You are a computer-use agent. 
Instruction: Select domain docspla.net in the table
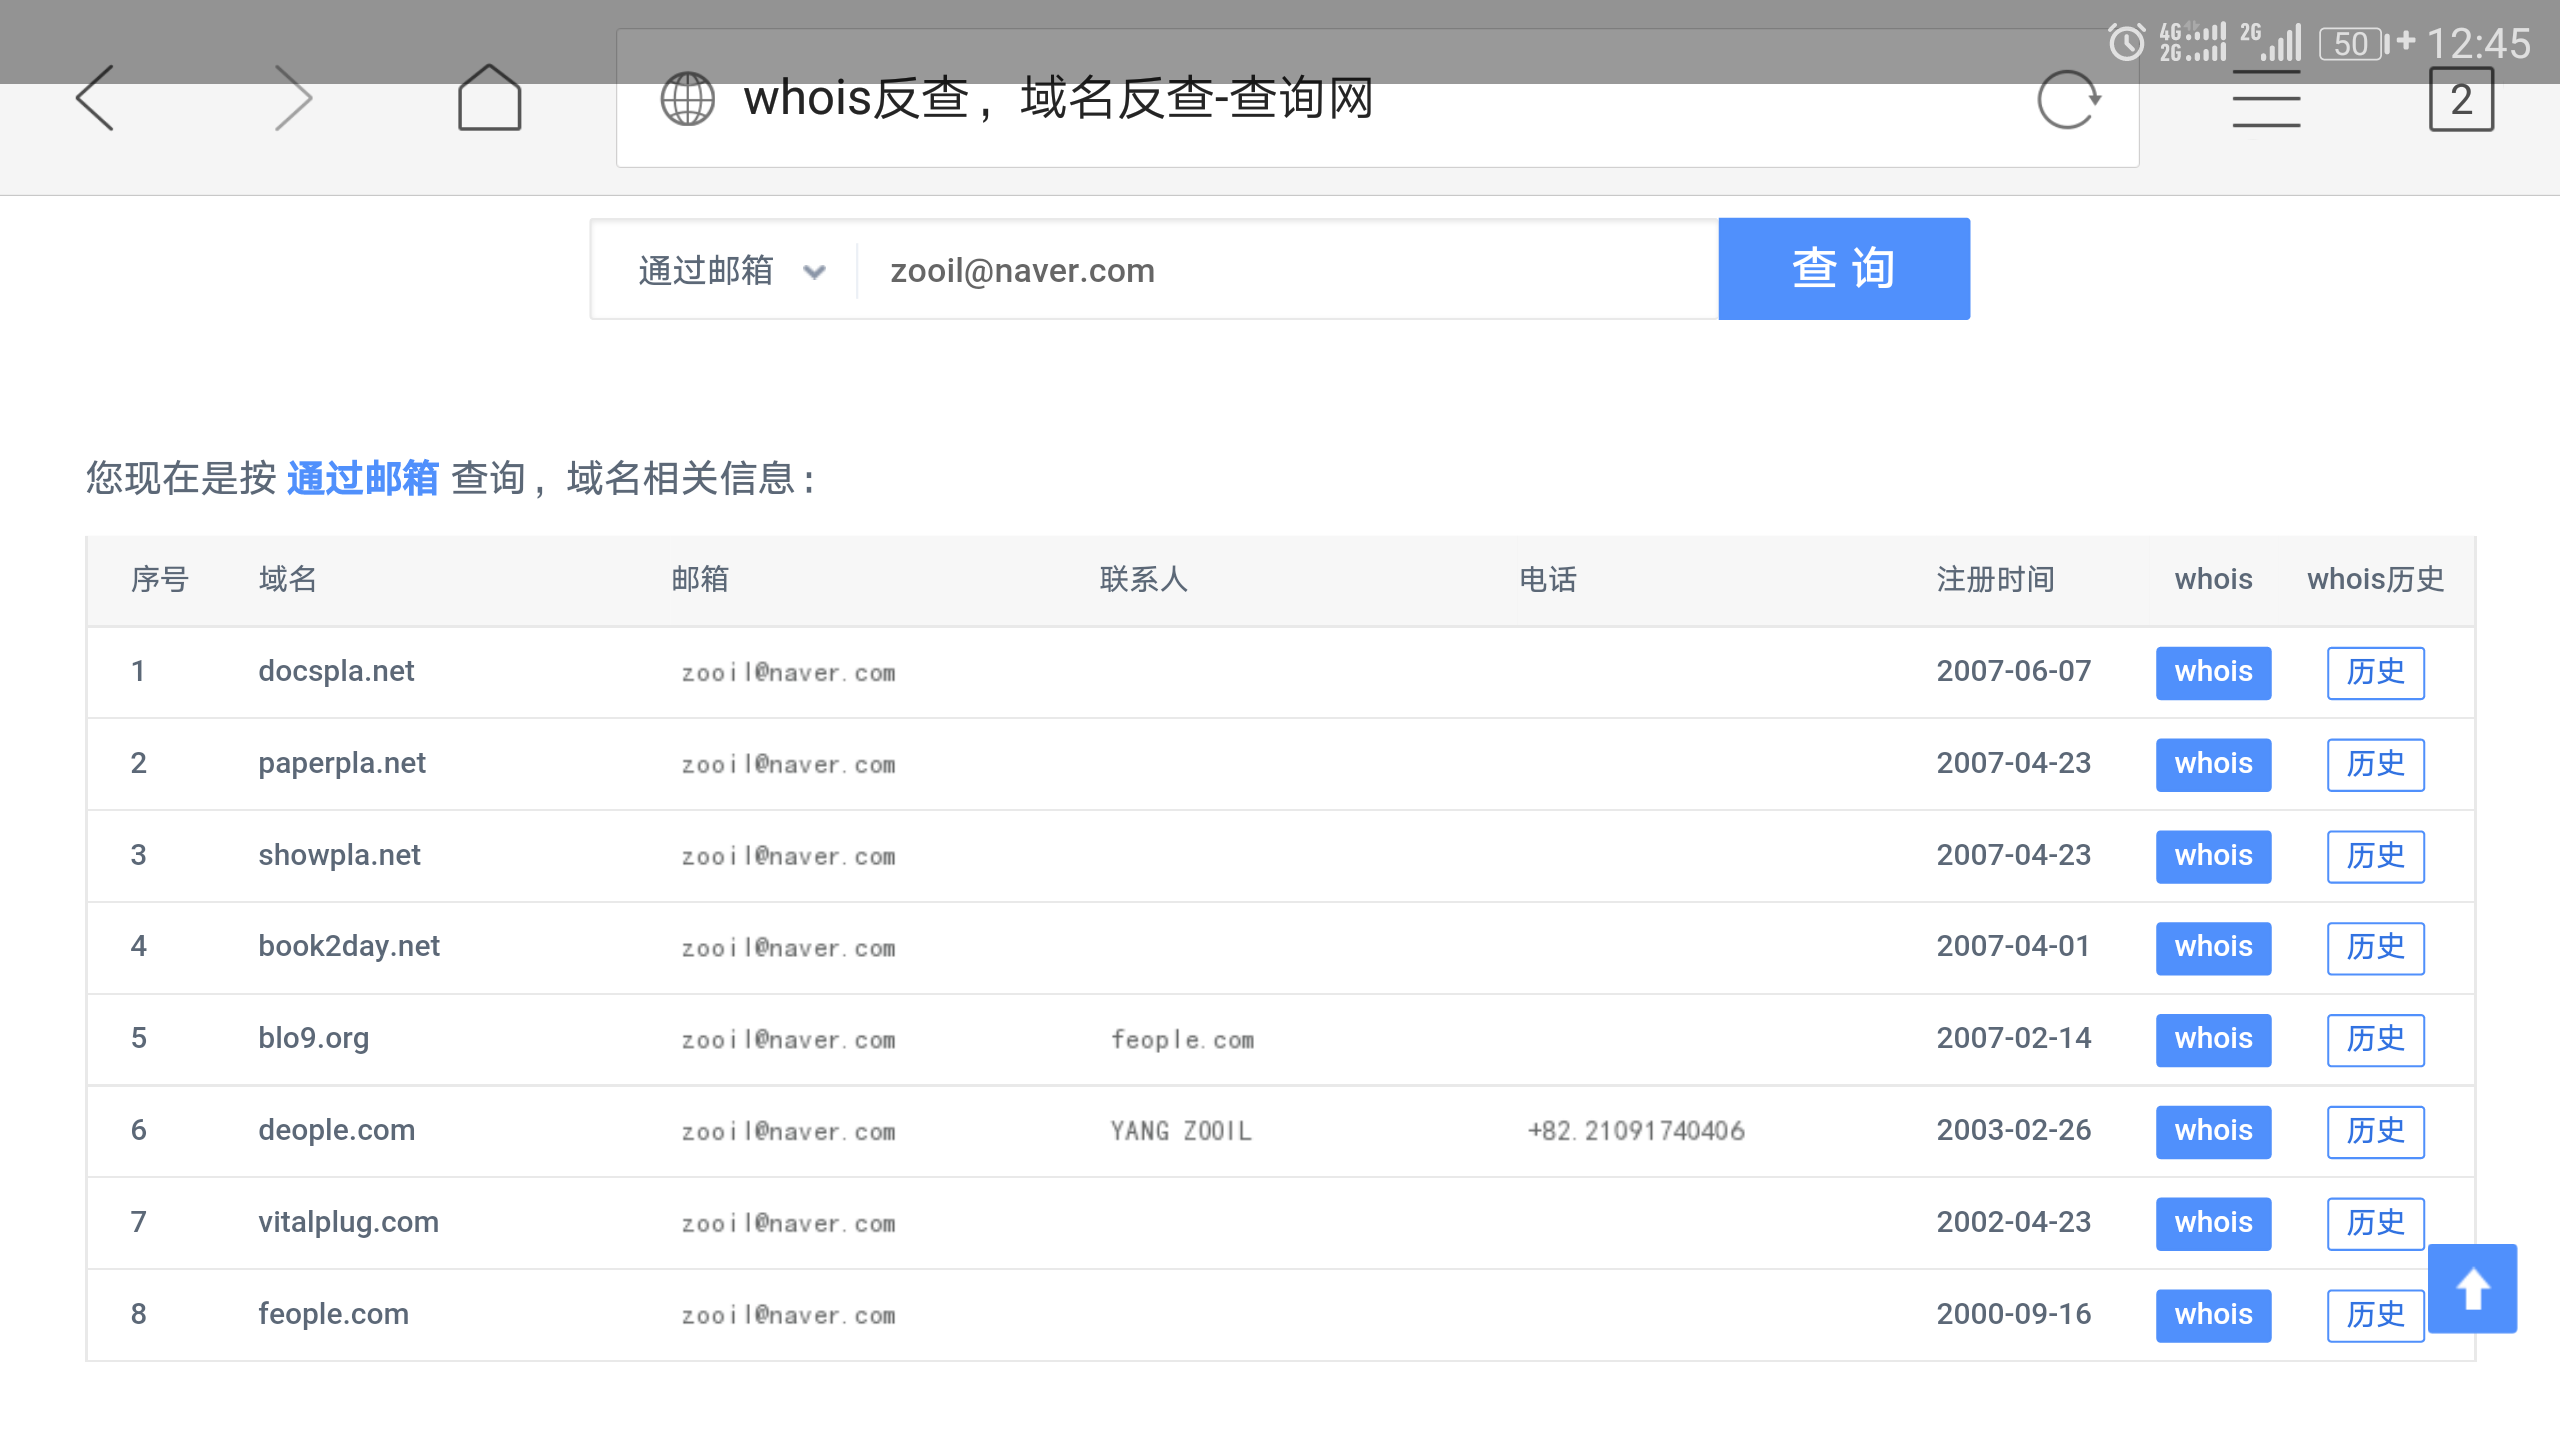click(x=336, y=671)
